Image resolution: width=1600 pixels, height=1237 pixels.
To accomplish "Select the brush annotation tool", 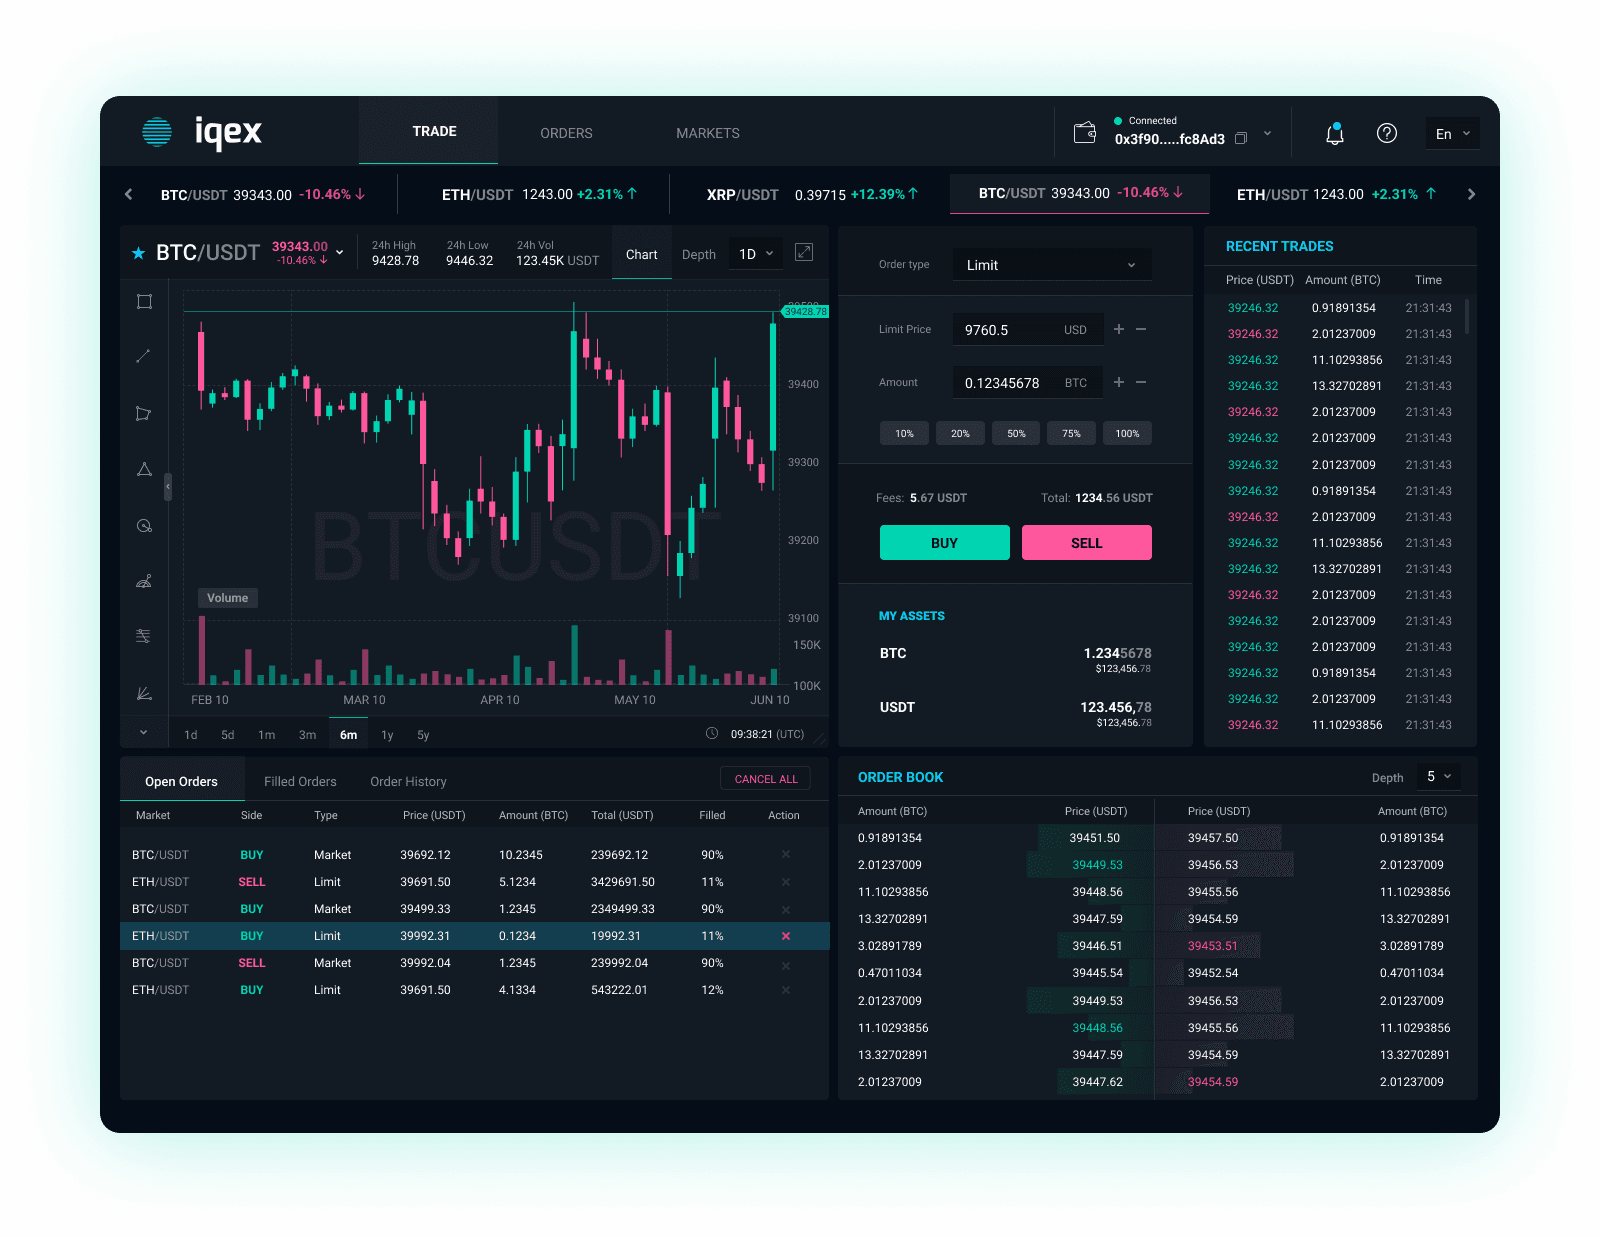I will click(144, 581).
